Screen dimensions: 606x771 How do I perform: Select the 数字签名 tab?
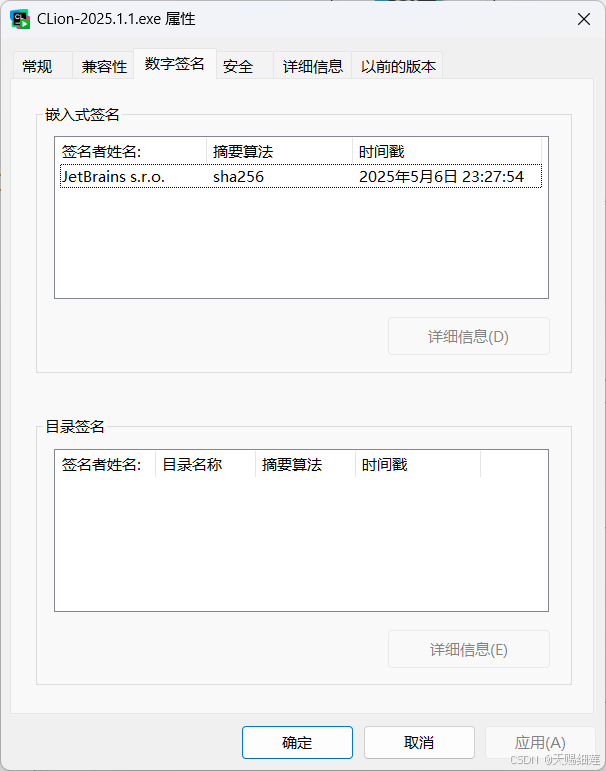[x=175, y=64]
